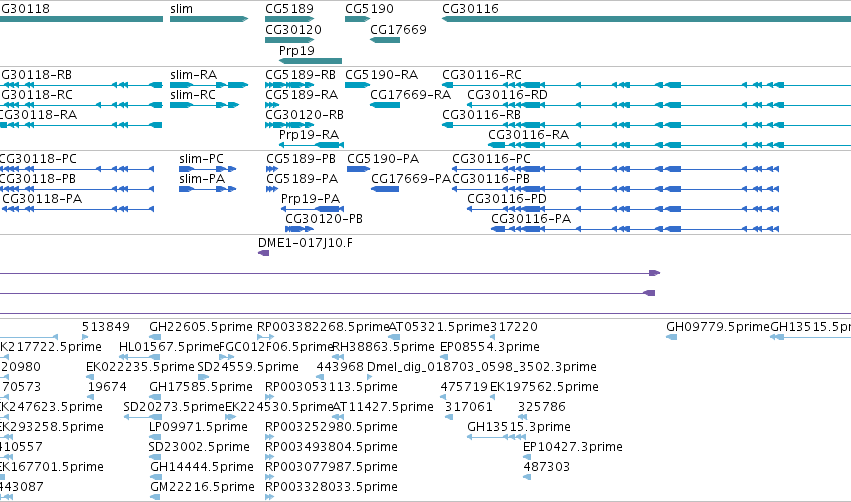
Task: Select the DME1-017J10.F feature label
Action: click(x=305, y=243)
